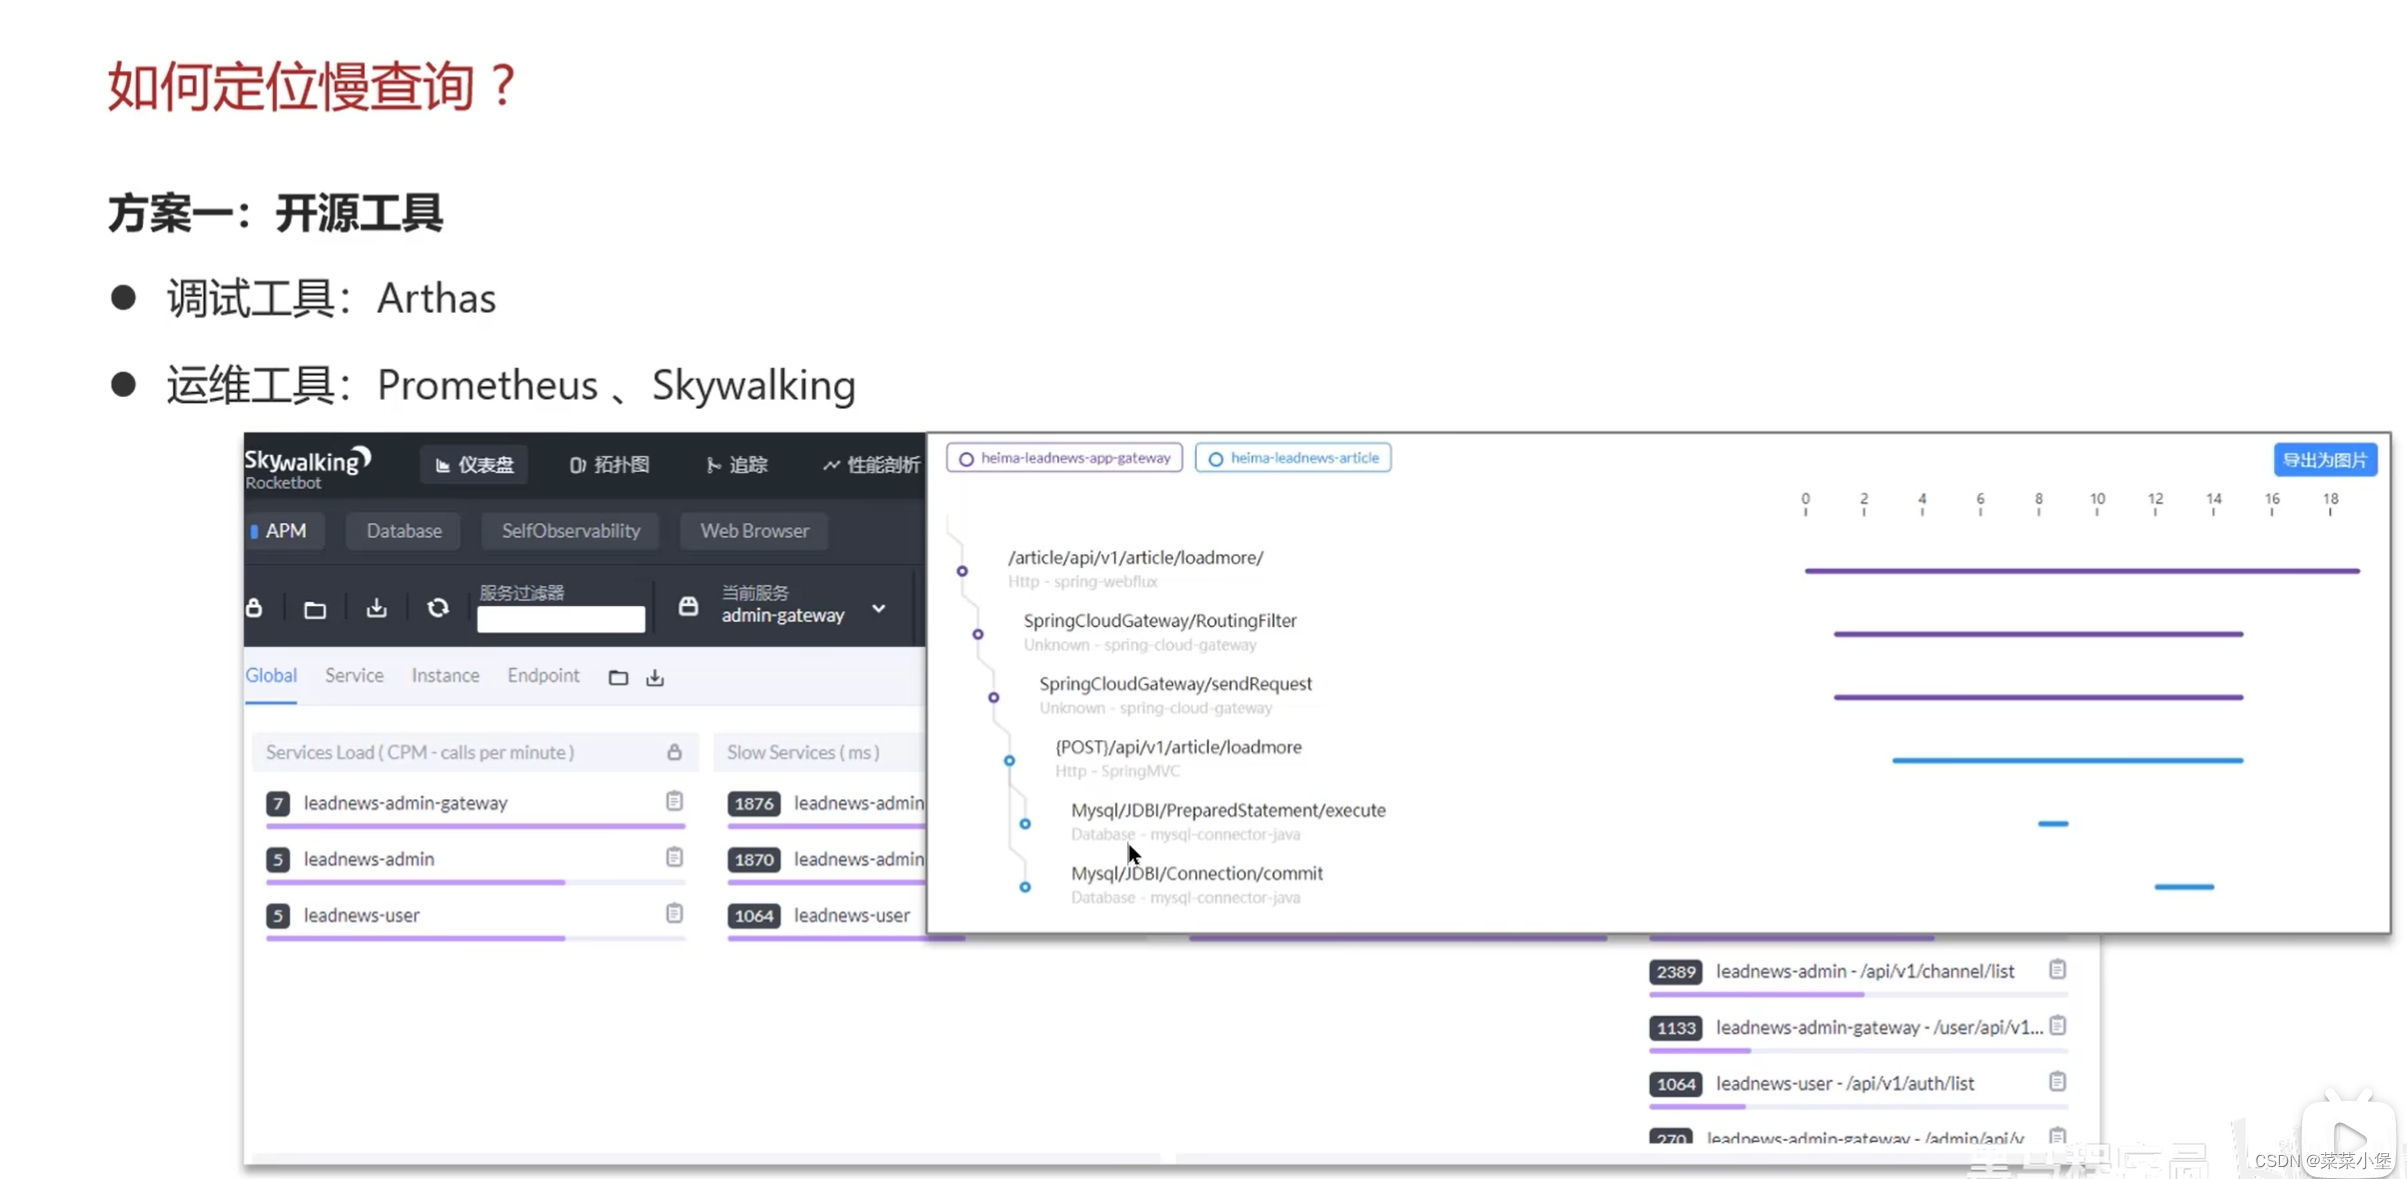The width and height of the screenshot is (2407, 1179).
Task: Open the 追踪 trace tab
Action: coord(737,465)
